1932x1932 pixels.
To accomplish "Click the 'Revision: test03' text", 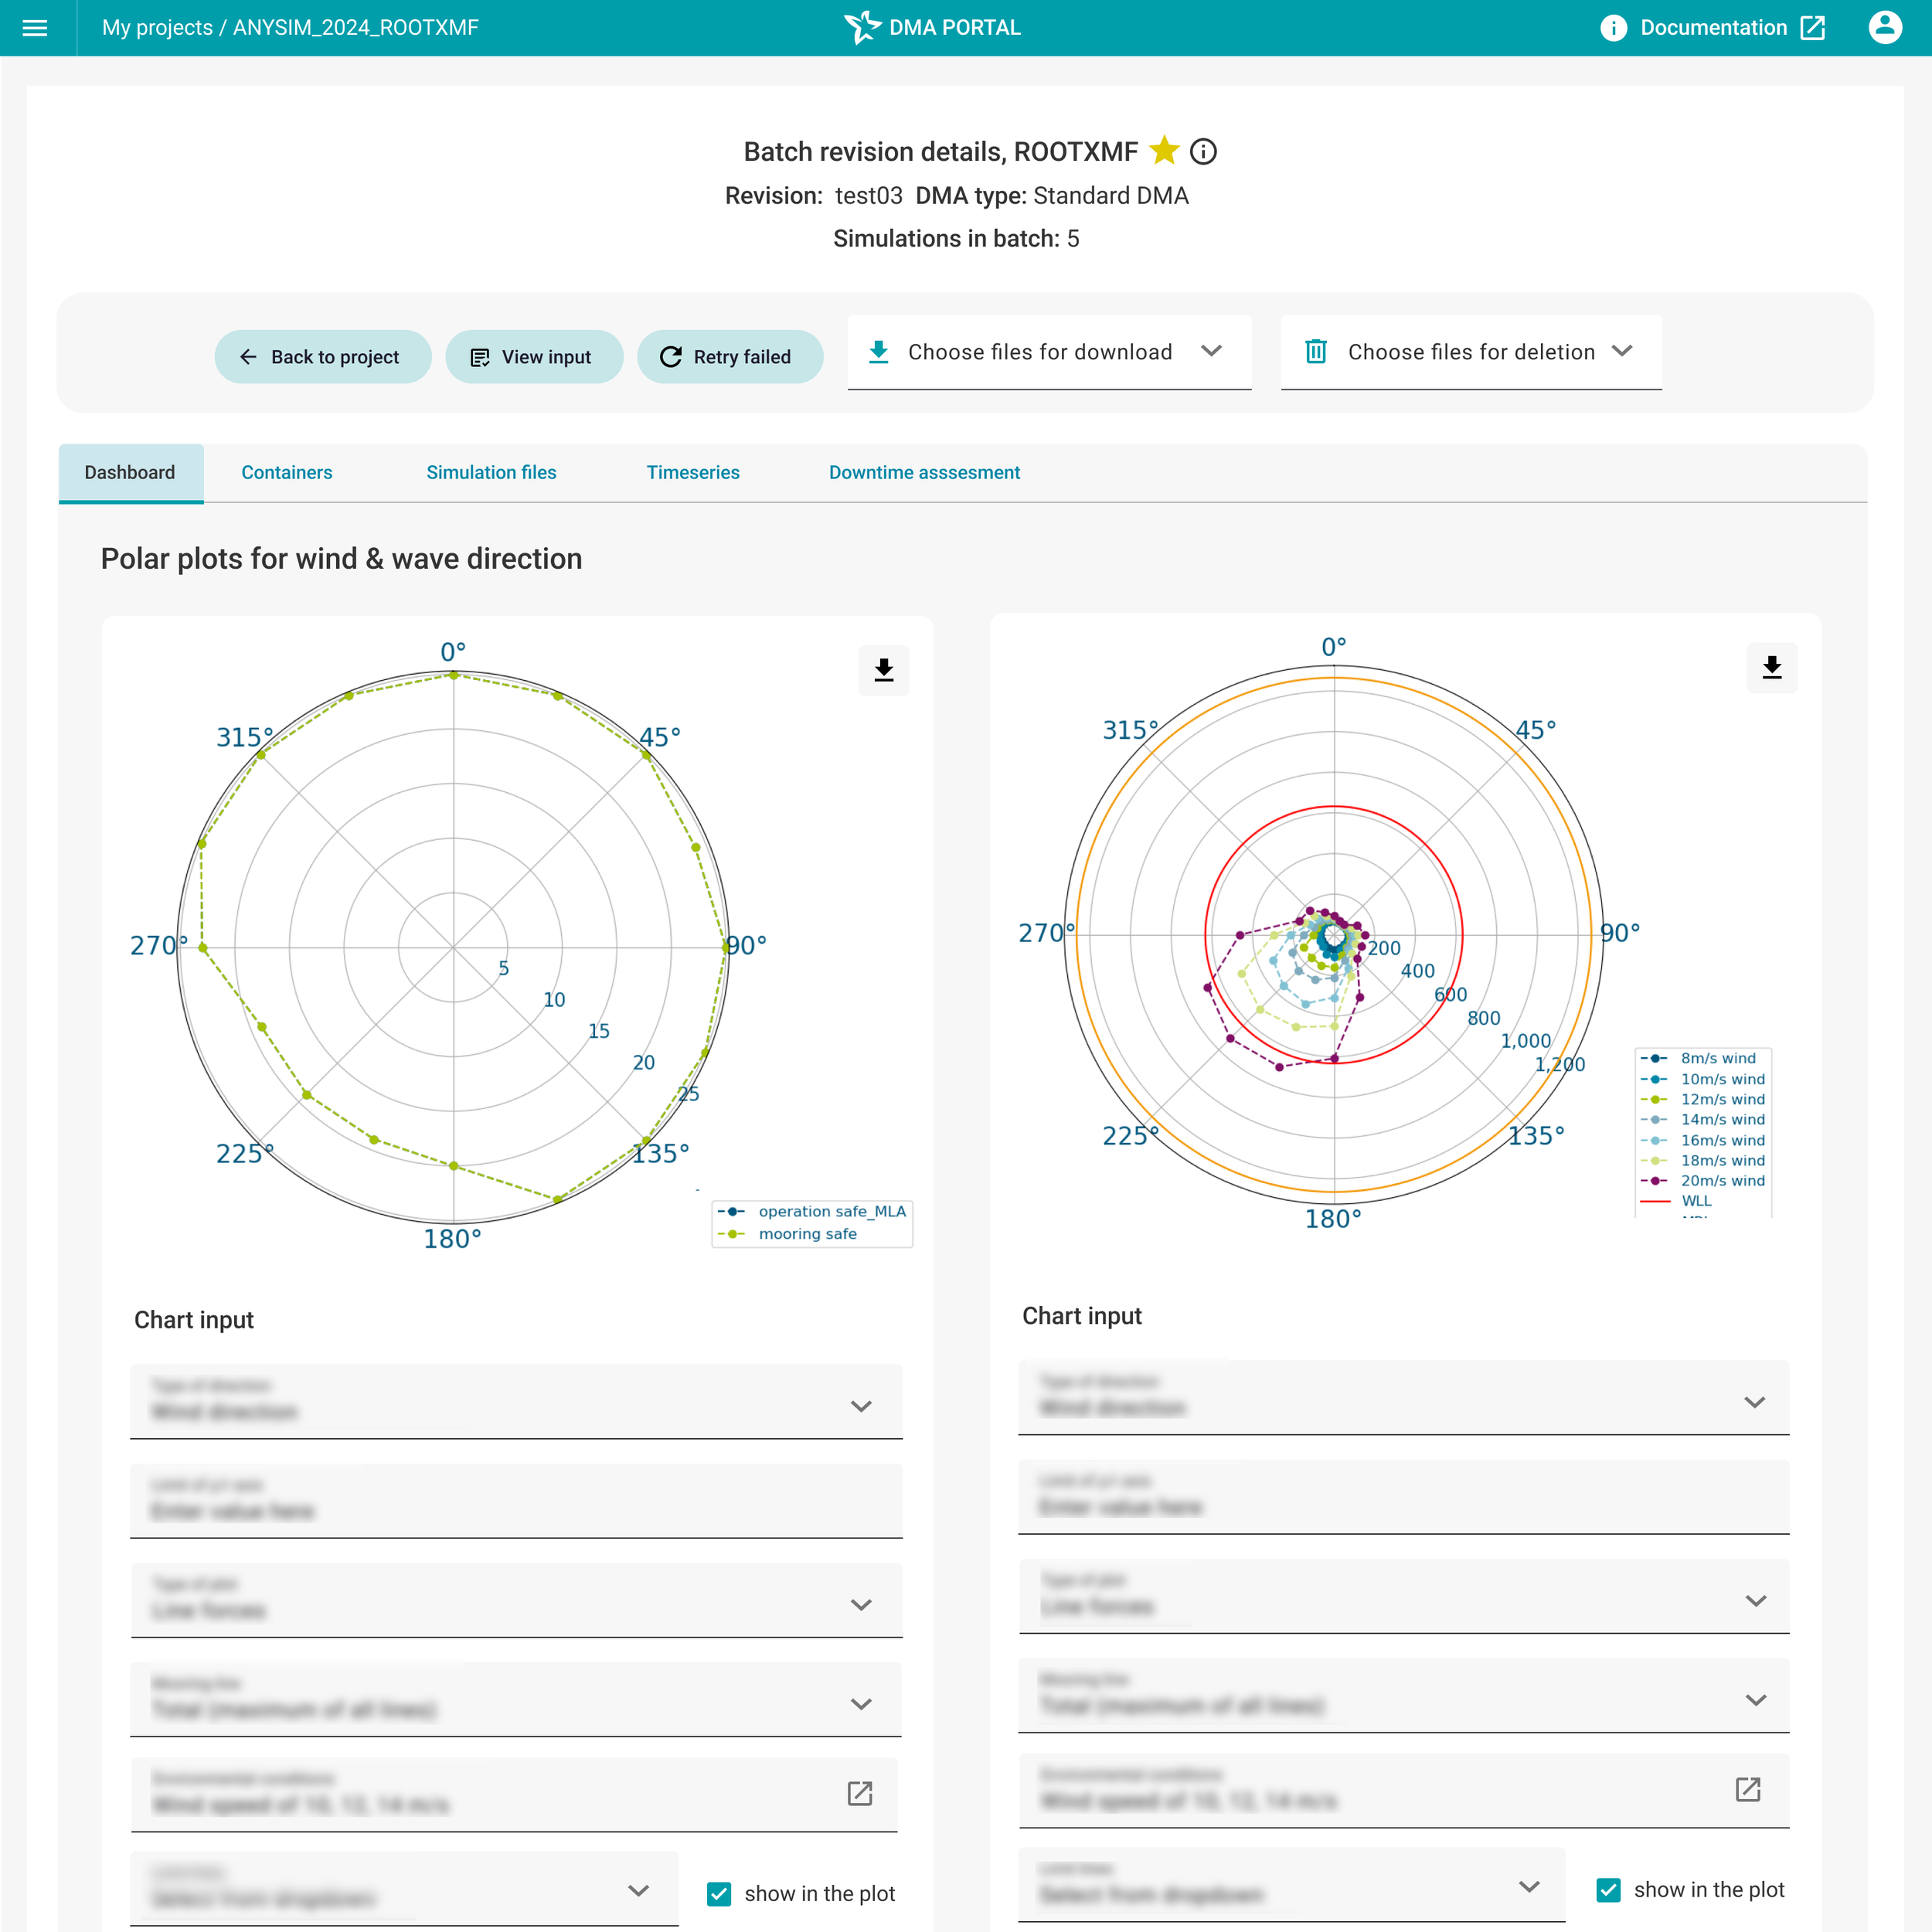I will click(x=814, y=196).
